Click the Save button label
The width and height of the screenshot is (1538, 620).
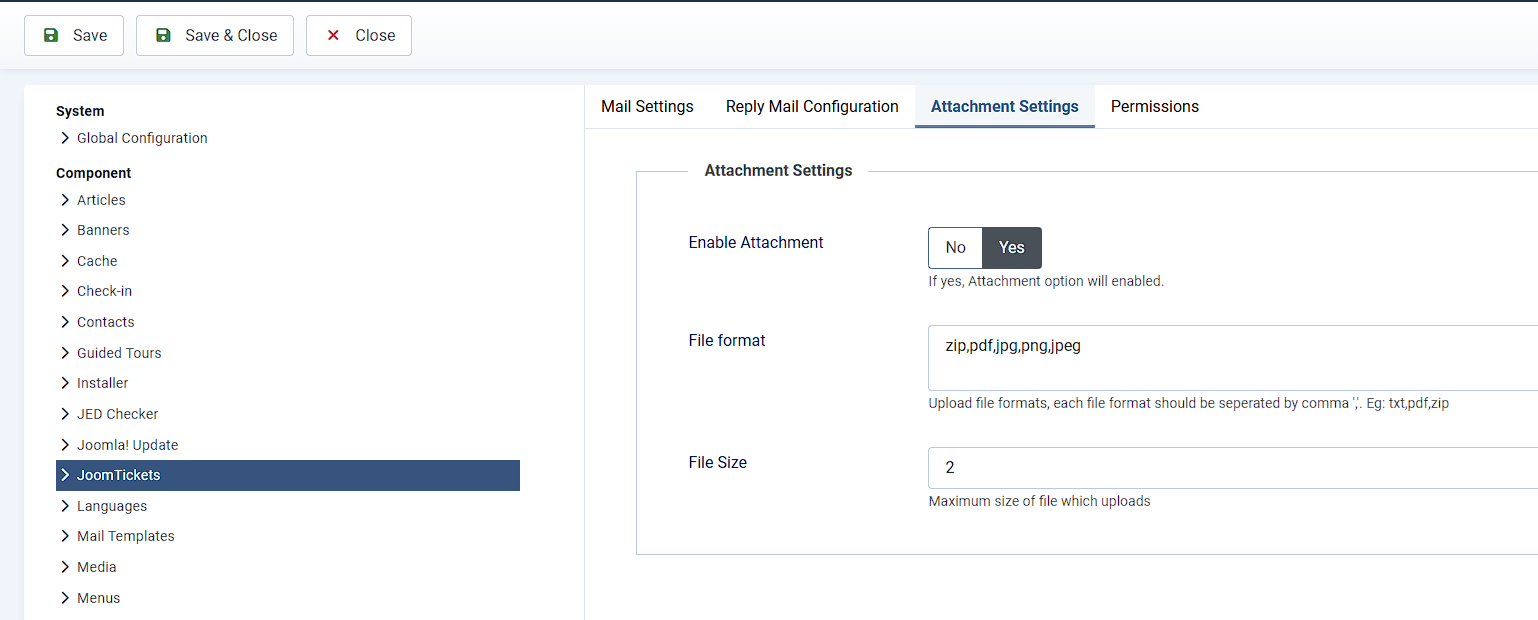(x=90, y=35)
